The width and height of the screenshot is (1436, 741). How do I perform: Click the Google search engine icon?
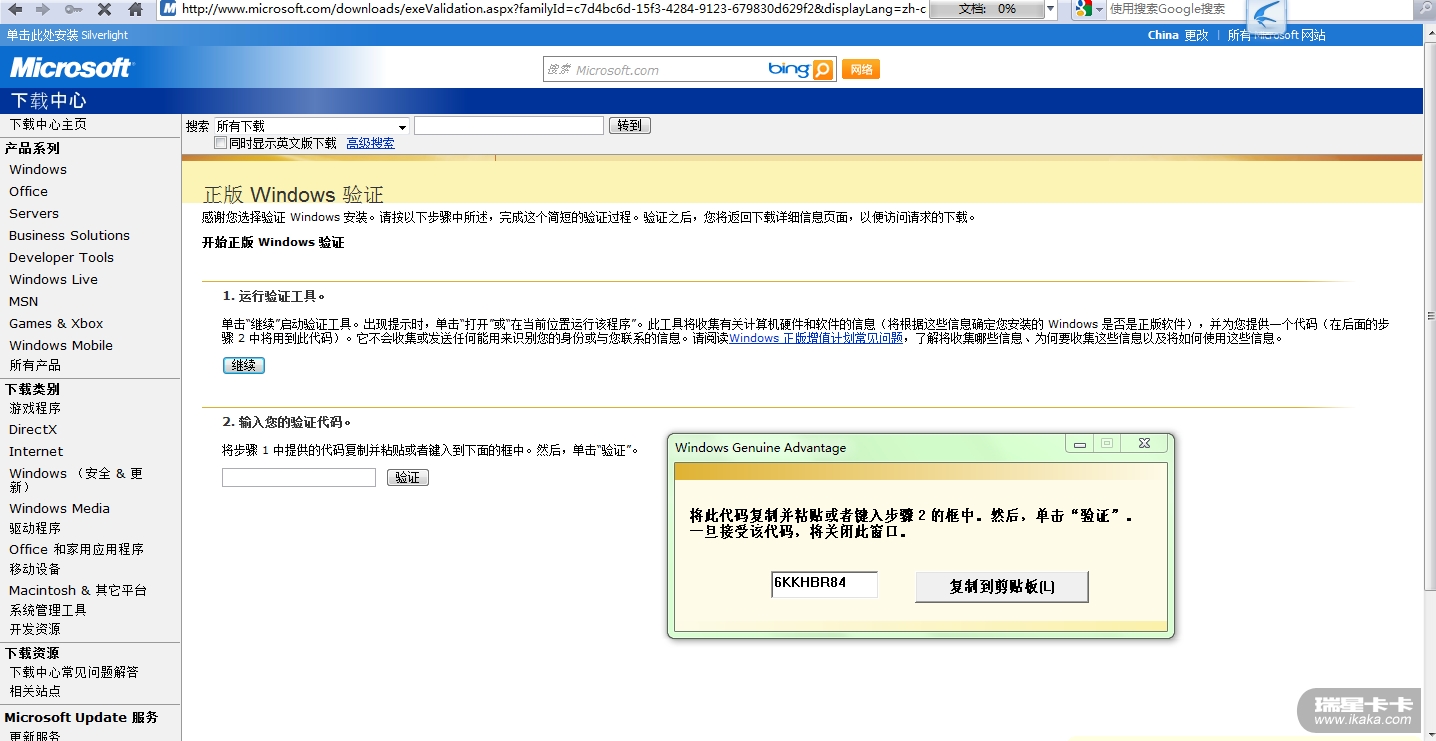1083,9
